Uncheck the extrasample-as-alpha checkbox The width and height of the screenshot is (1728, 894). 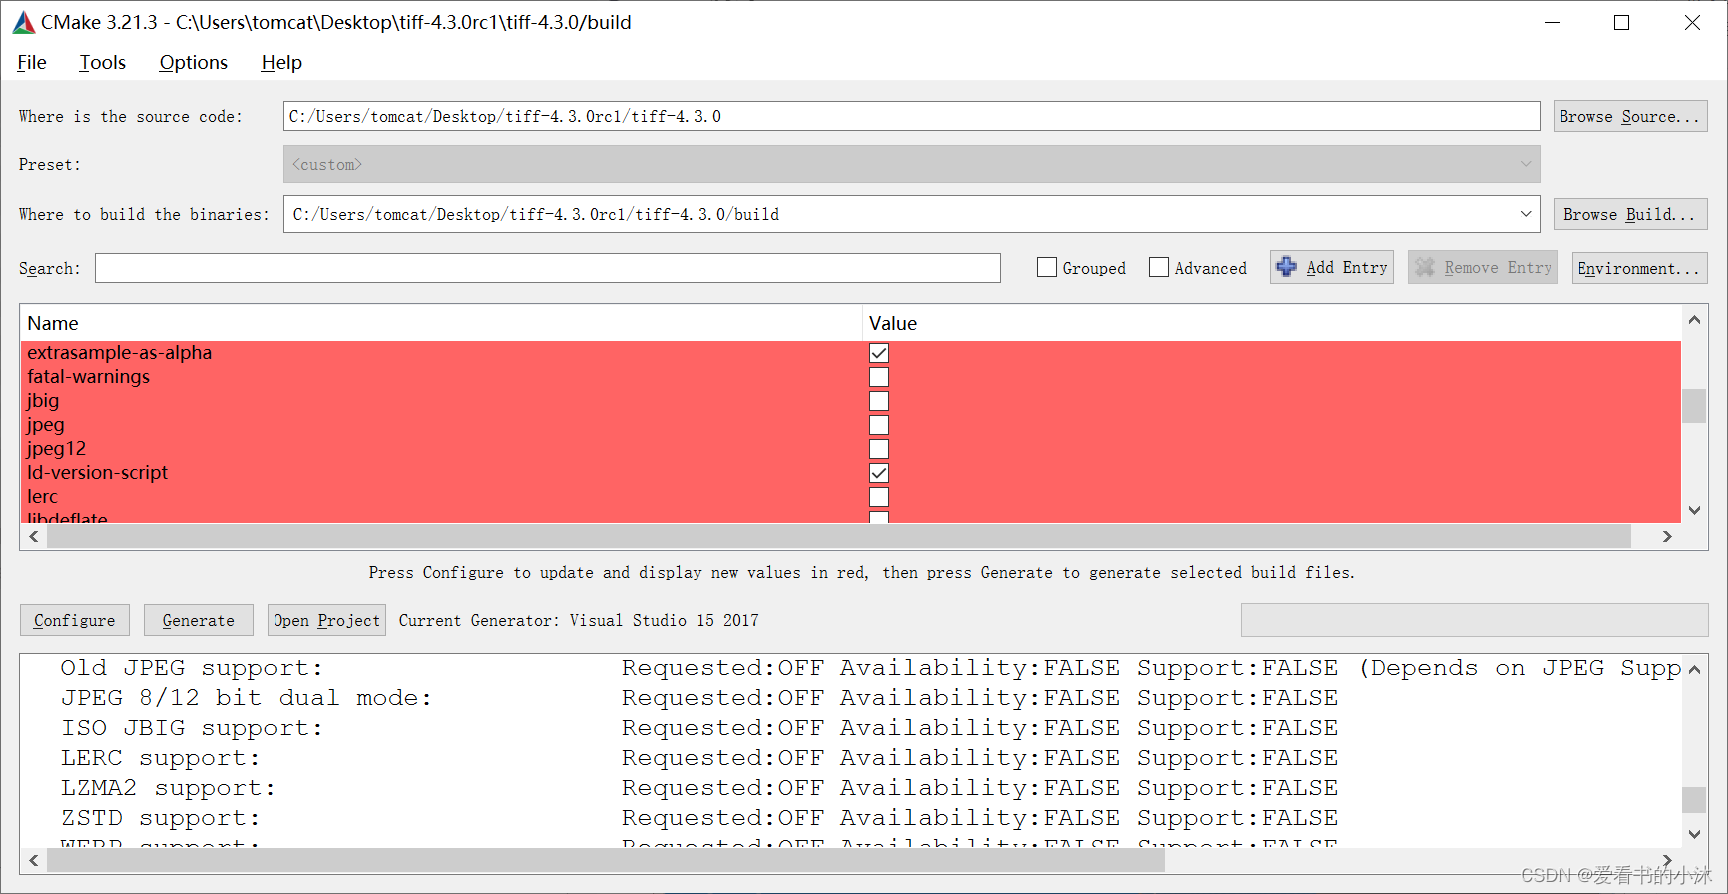879,353
